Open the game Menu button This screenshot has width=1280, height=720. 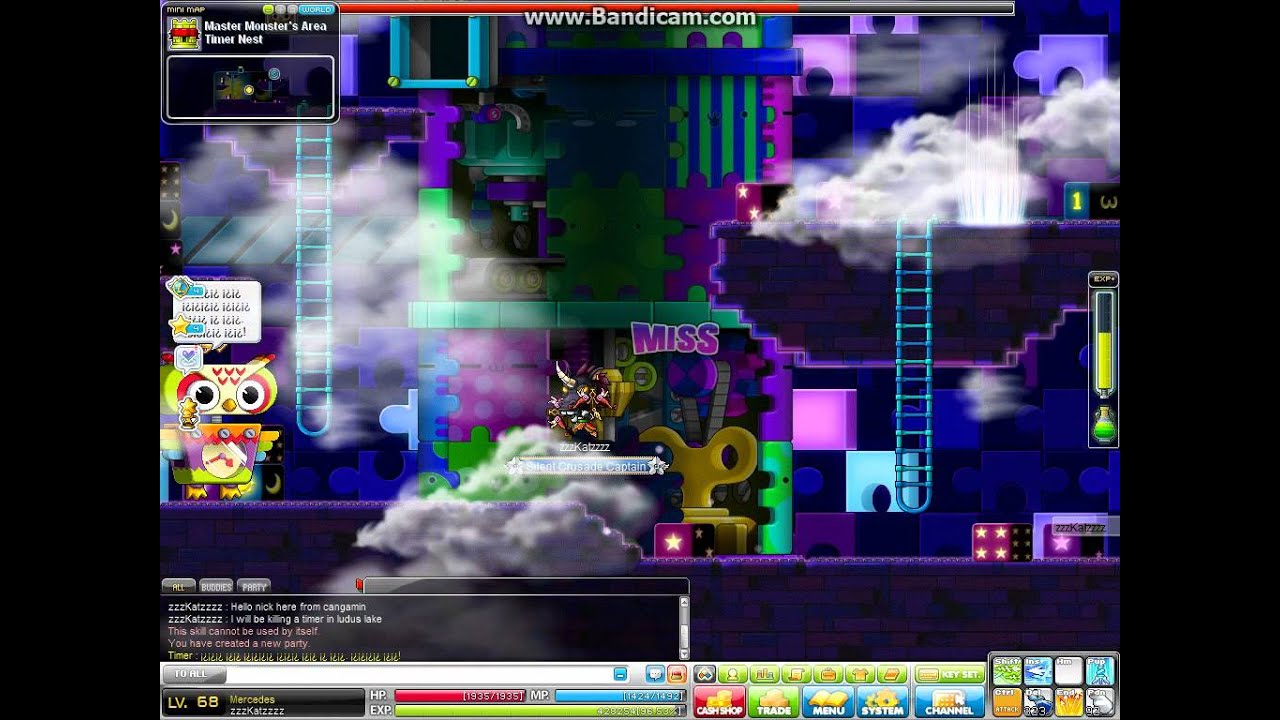pyautogui.click(x=828, y=702)
